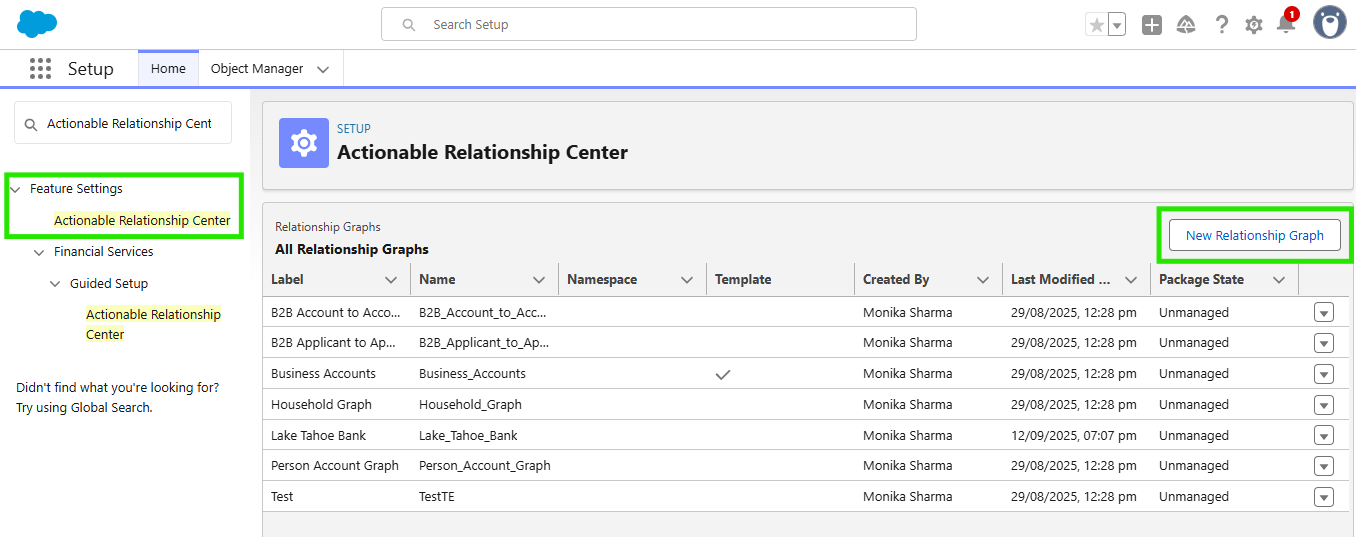
Task: Collapse the Guided Setup tree node
Action: point(55,284)
